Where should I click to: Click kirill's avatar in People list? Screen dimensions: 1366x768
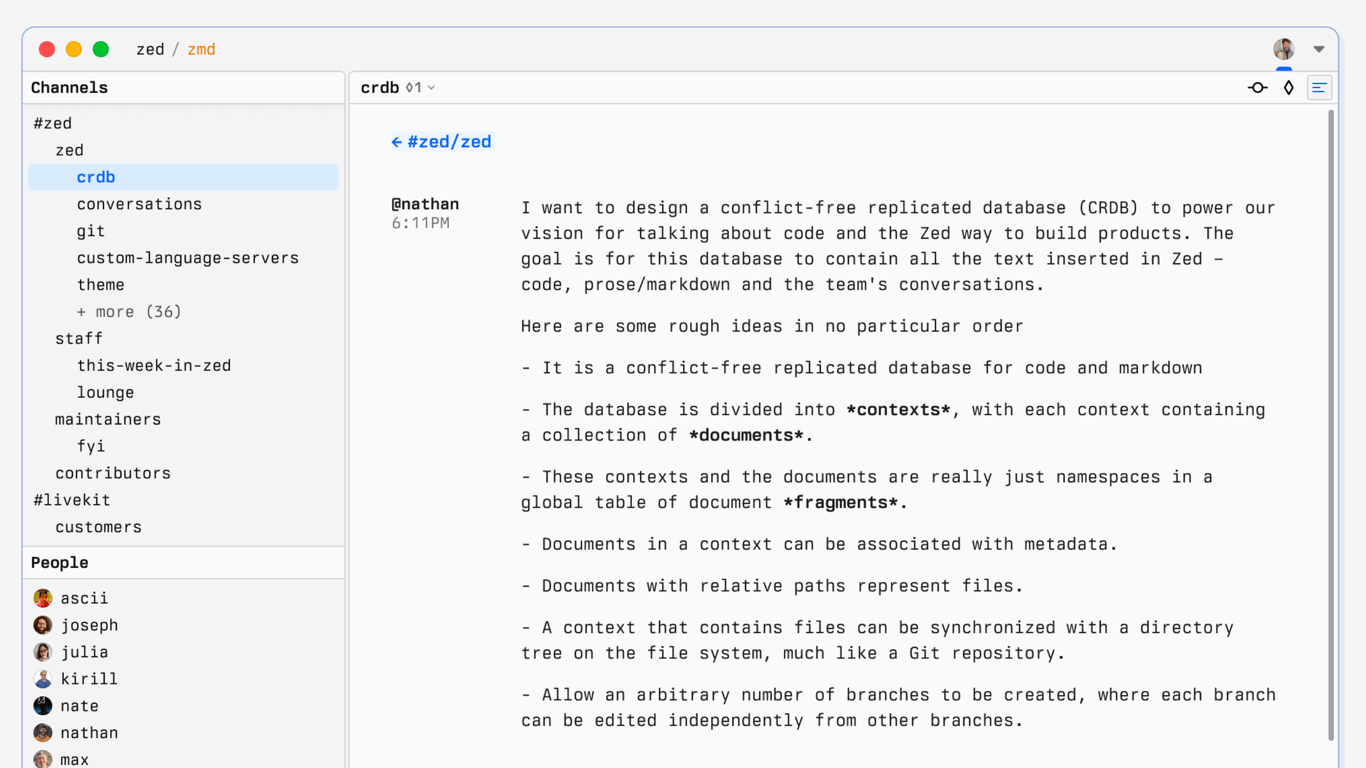coord(43,679)
